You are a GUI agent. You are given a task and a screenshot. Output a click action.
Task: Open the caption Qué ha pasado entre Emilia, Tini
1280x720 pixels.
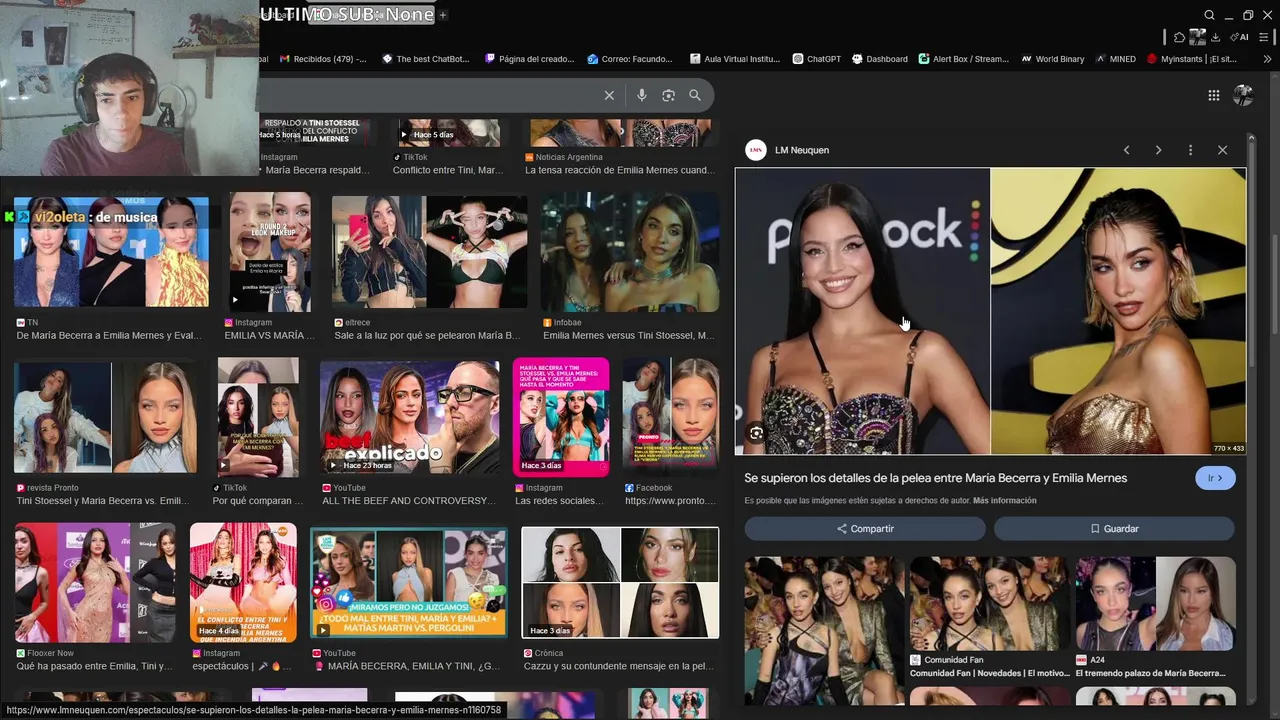[x=95, y=665]
